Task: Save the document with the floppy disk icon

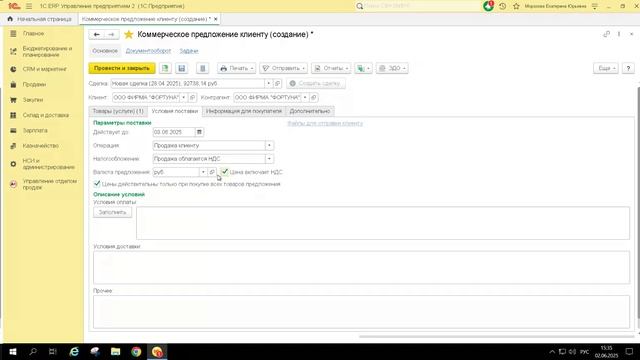Action: (182, 68)
